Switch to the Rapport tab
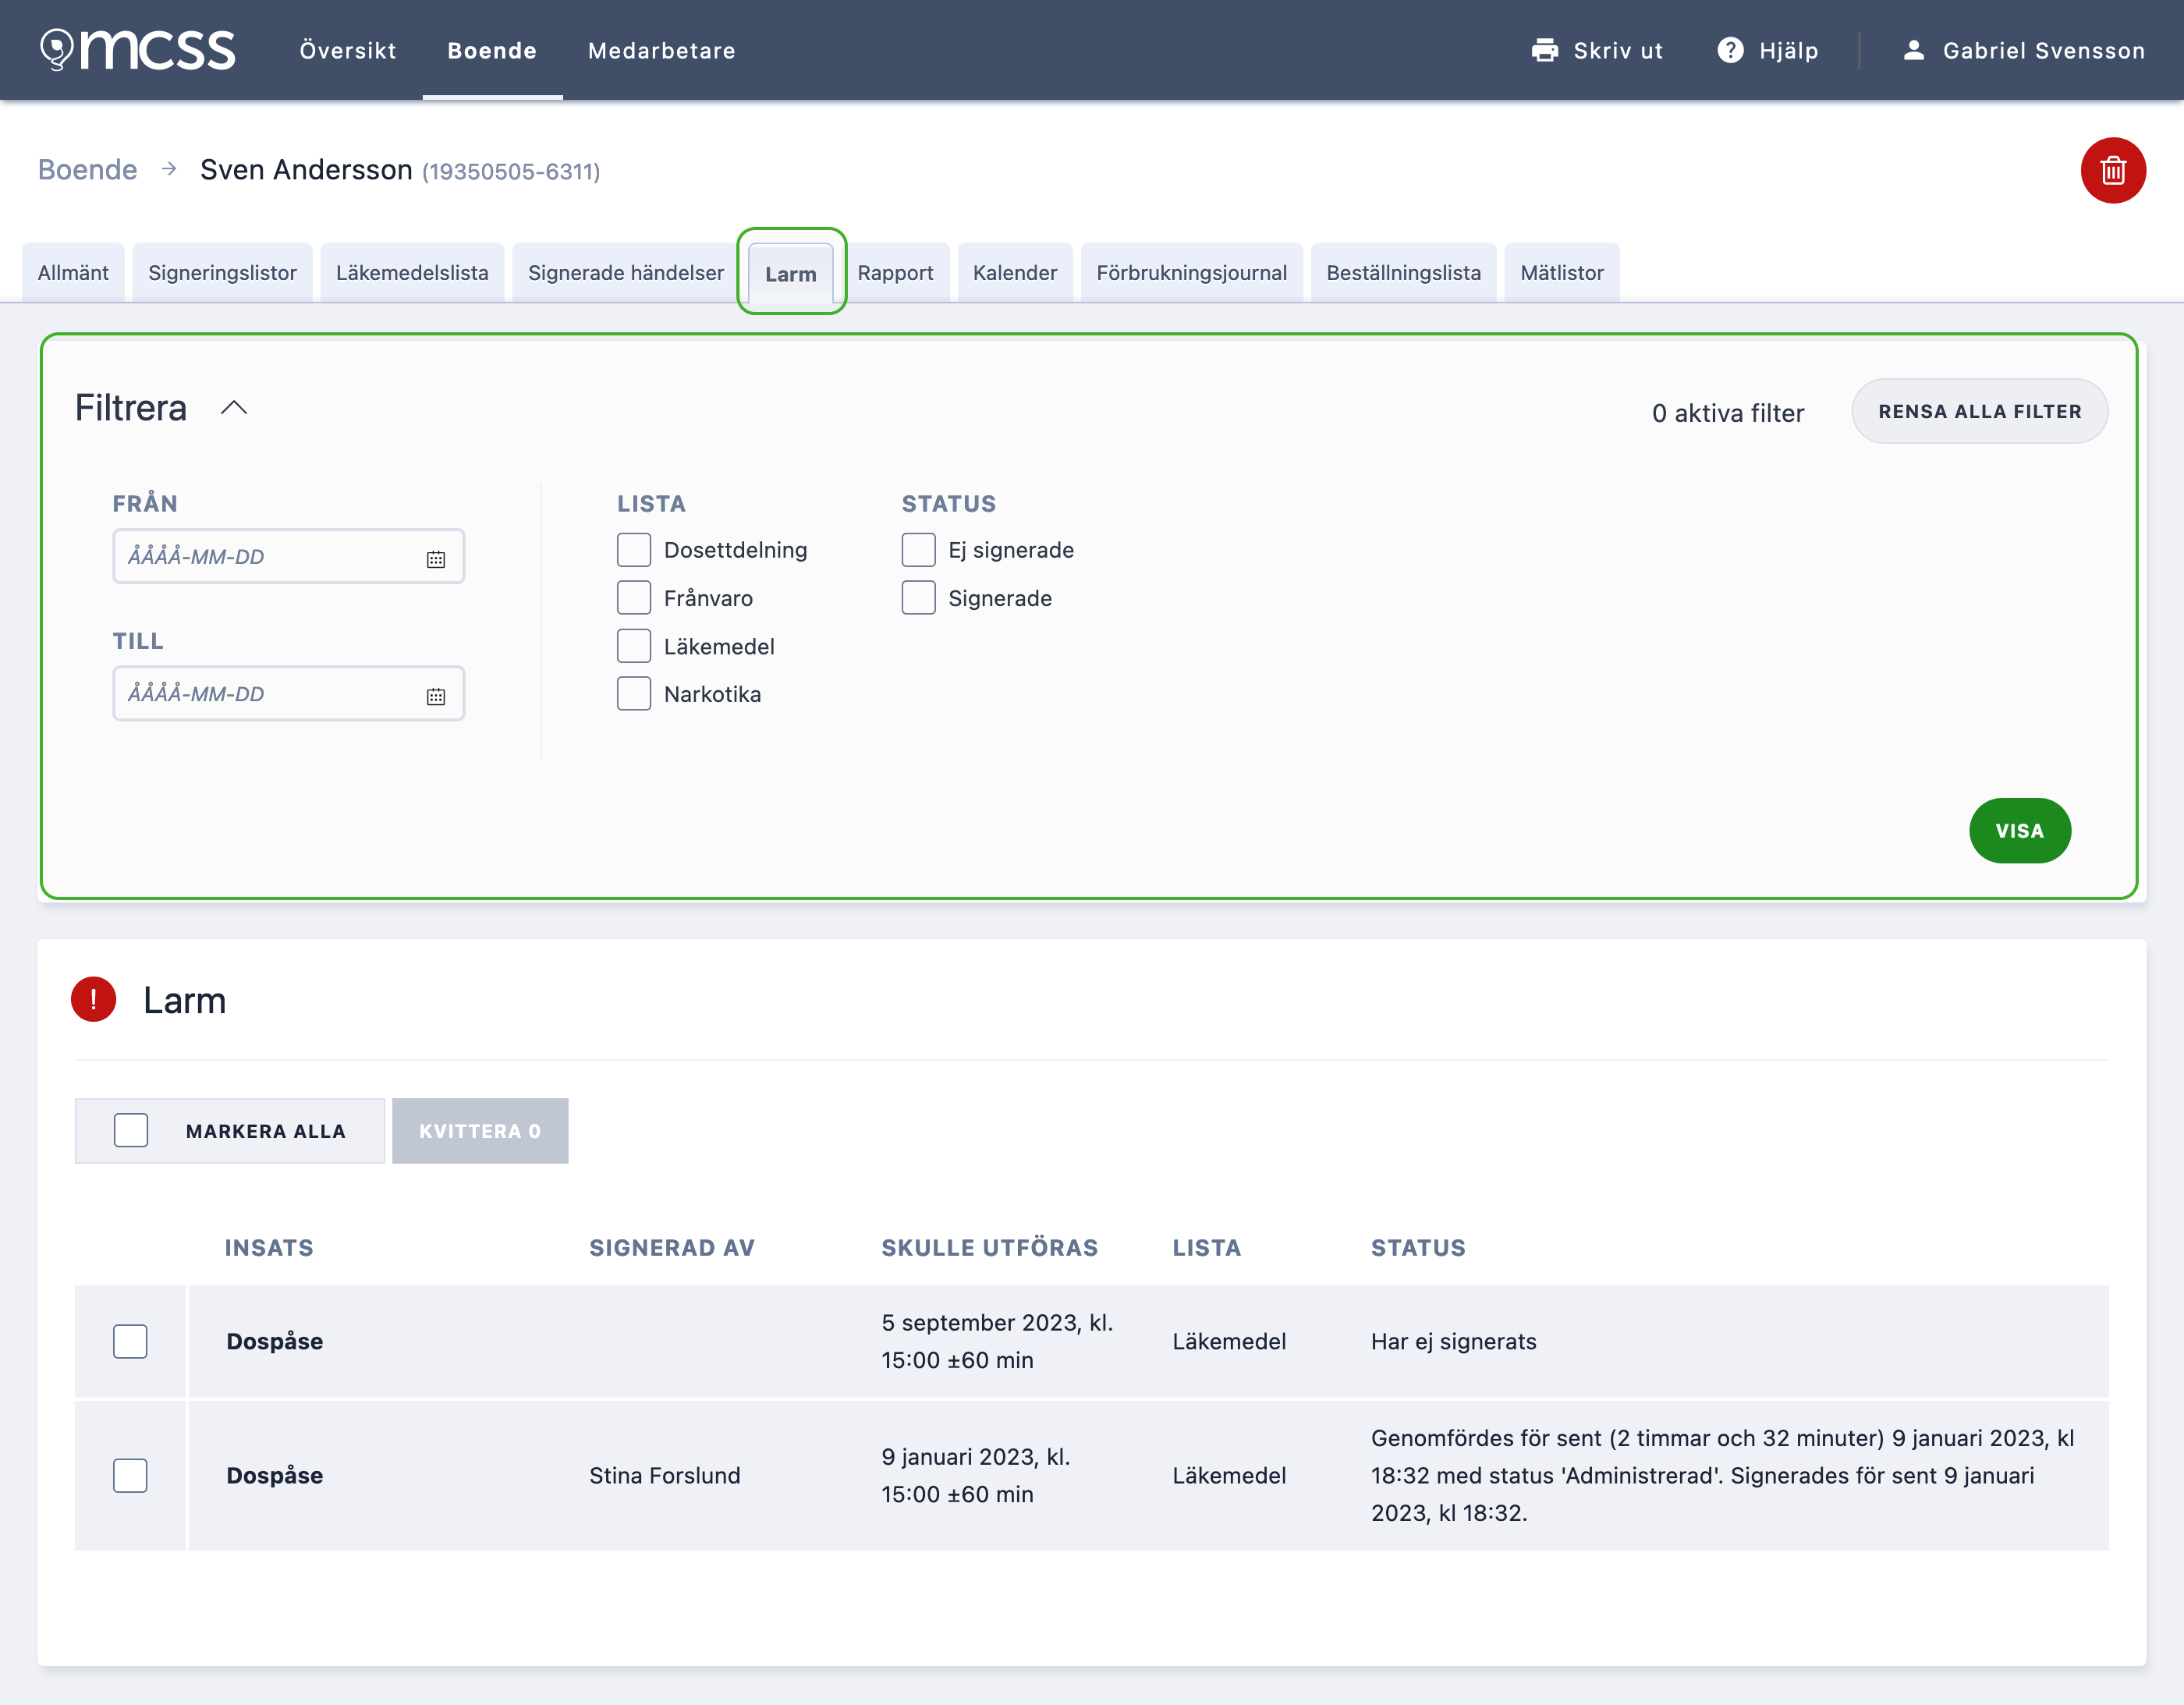The height and width of the screenshot is (1705, 2184). pyautogui.click(x=895, y=272)
